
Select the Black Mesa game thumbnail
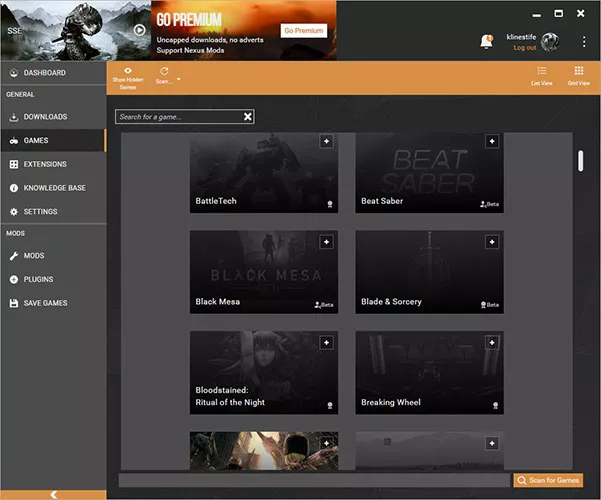click(264, 272)
